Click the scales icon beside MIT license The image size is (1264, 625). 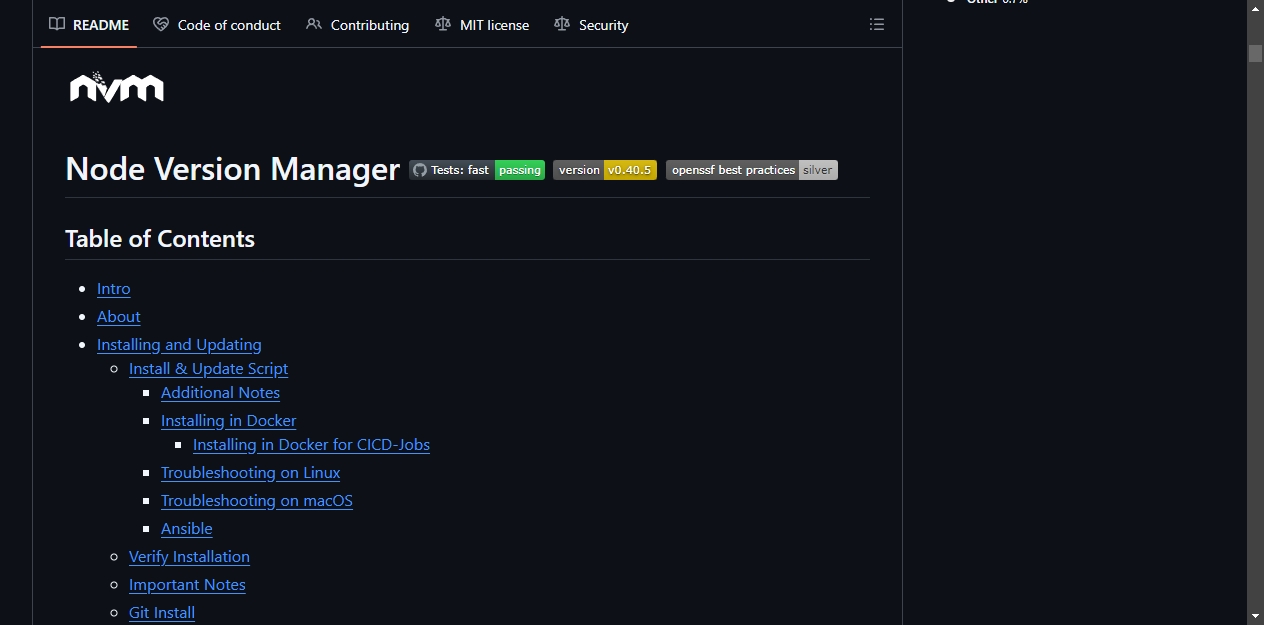click(x=443, y=25)
